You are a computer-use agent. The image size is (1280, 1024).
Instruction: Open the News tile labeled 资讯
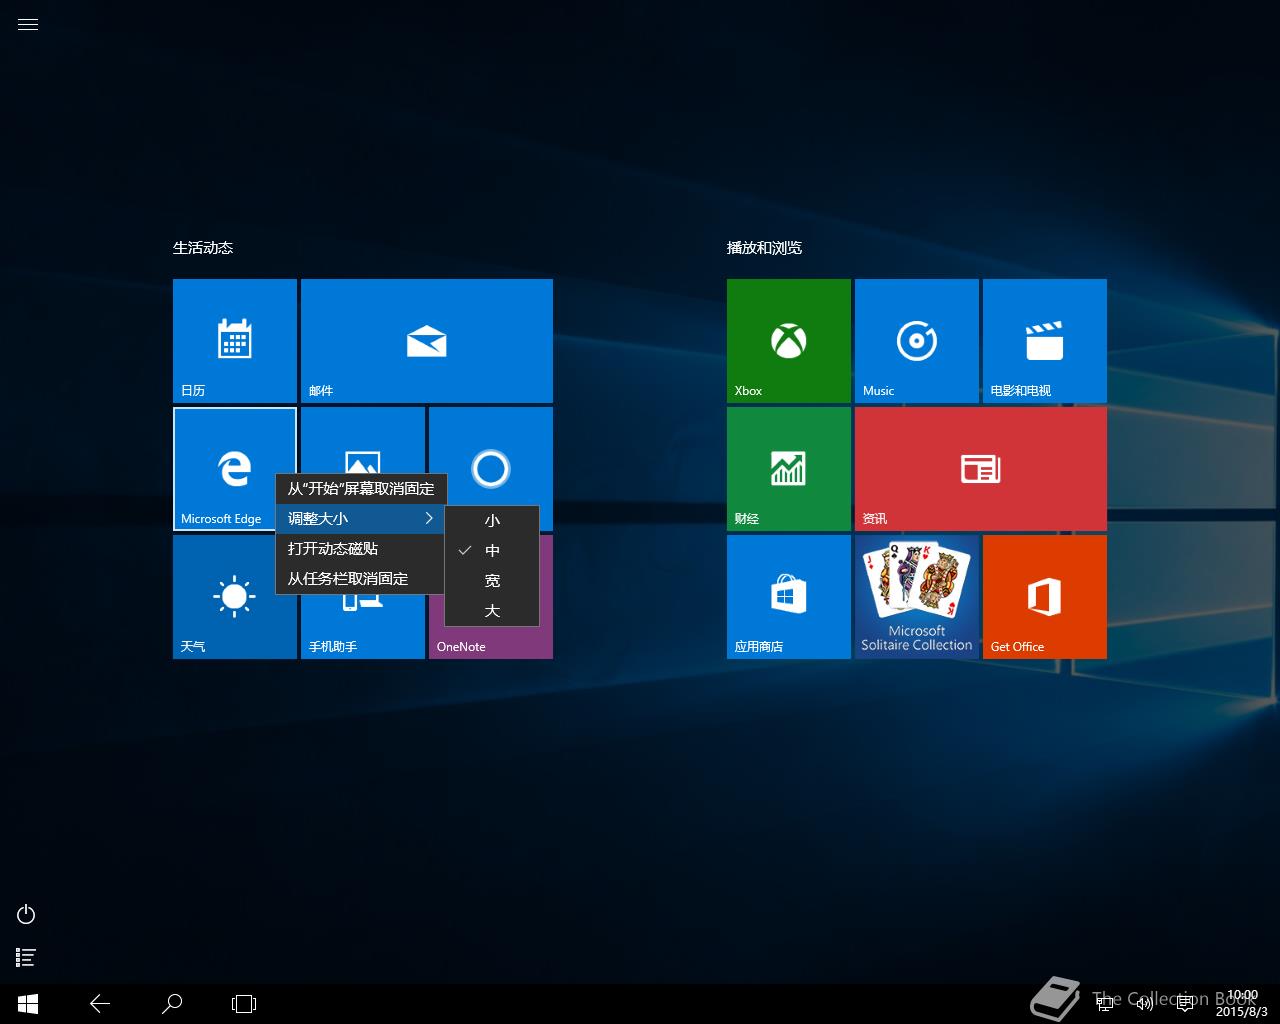tap(981, 469)
